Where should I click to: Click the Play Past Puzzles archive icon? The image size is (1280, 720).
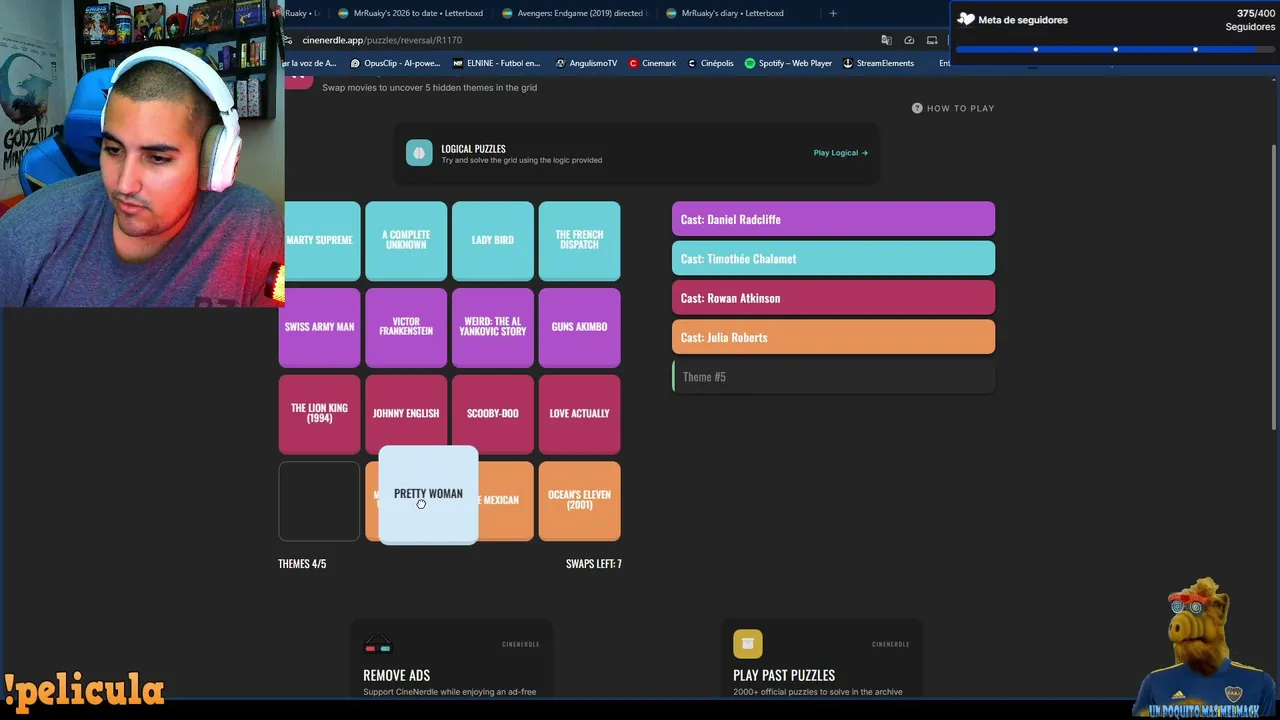747,644
